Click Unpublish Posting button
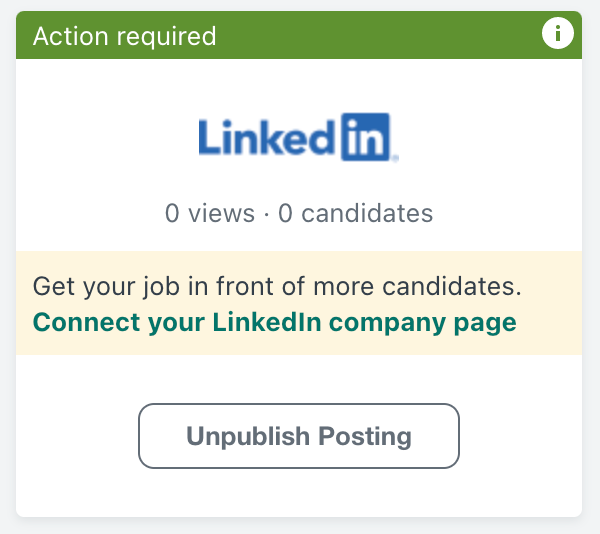The width and height of the screenshot is (600, 534). 299,436
